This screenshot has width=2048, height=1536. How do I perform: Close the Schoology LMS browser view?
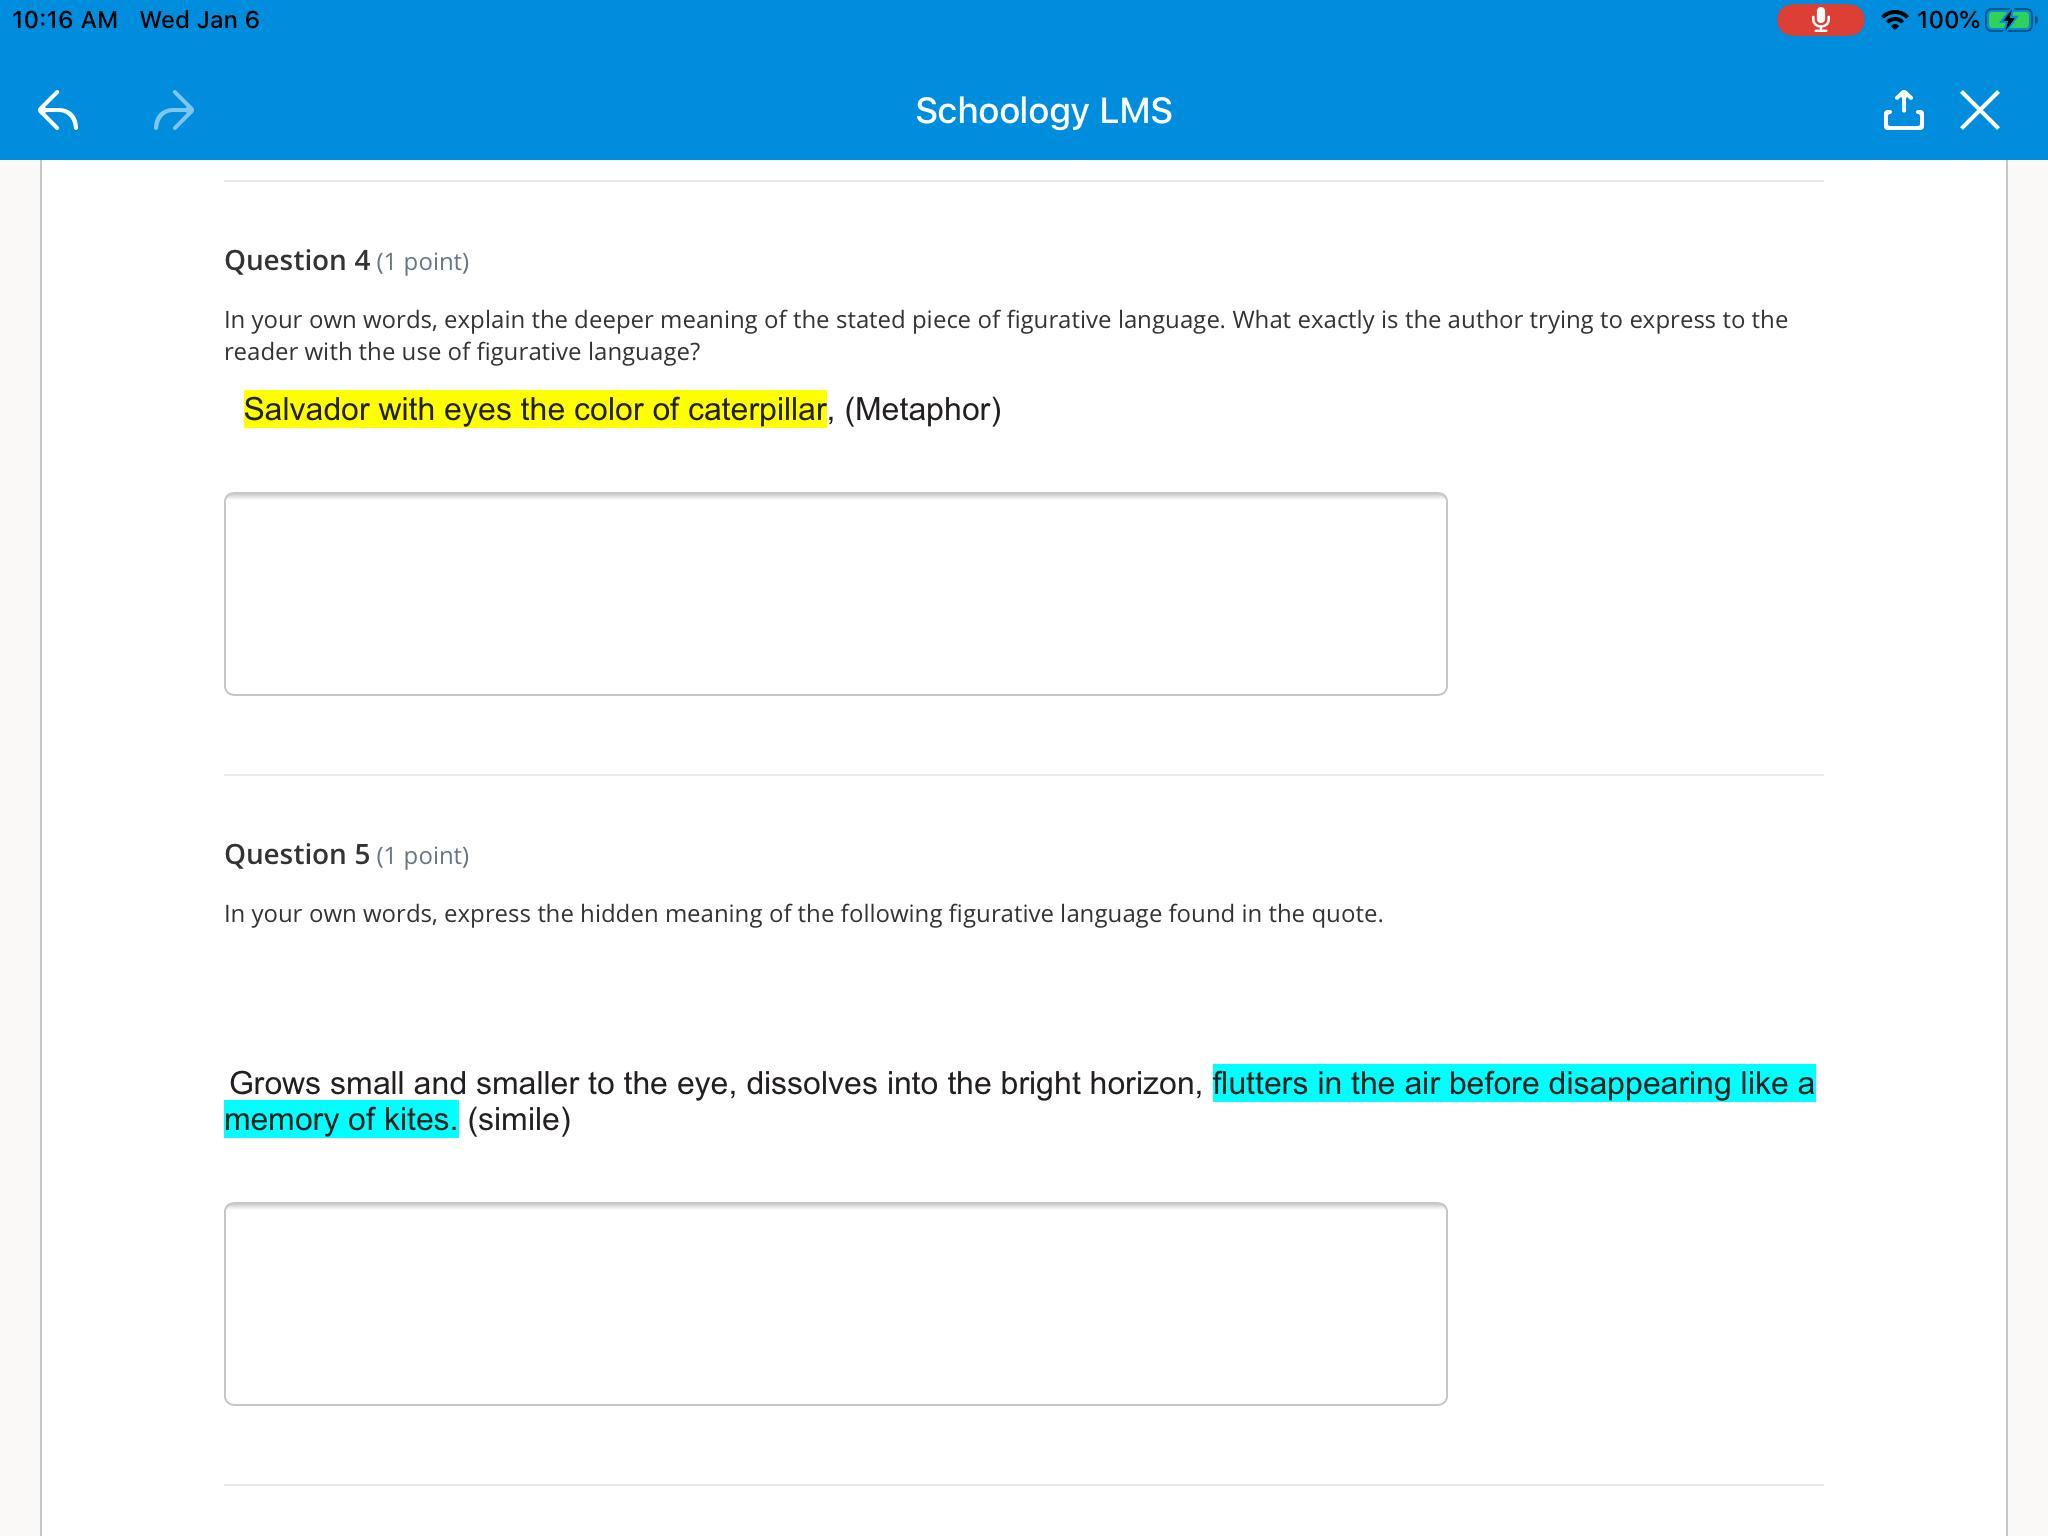1980,110
